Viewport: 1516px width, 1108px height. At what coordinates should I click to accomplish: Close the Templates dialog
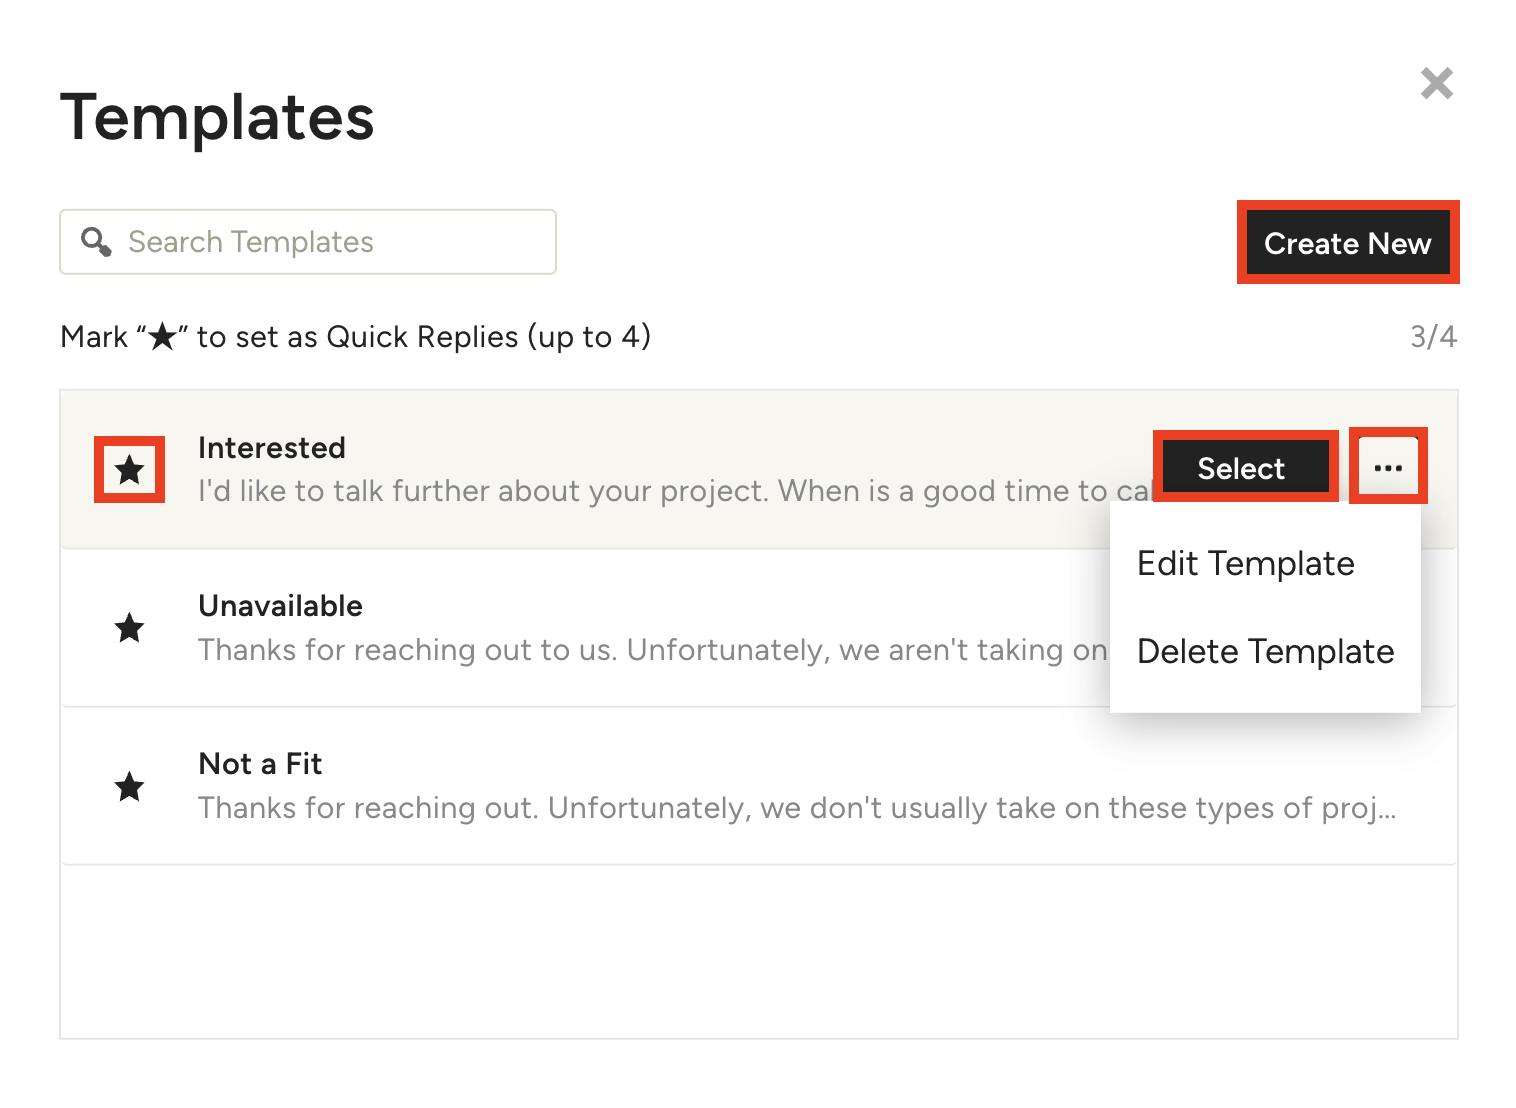click(1437, 83)
